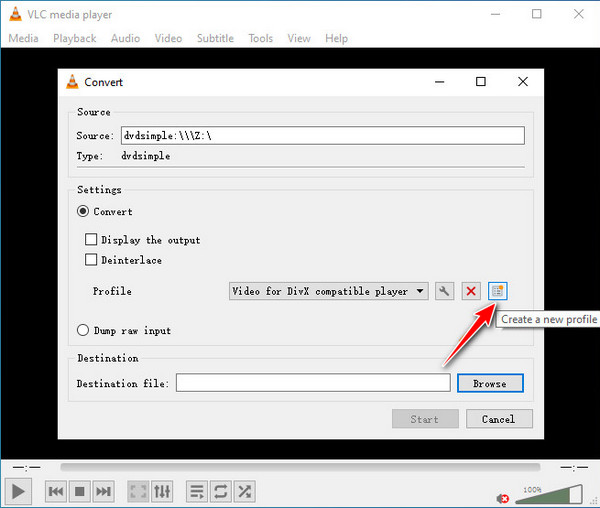Maximize the VLC main window
The width and height of the screenshot is (600, 508).
coord(537,14)
